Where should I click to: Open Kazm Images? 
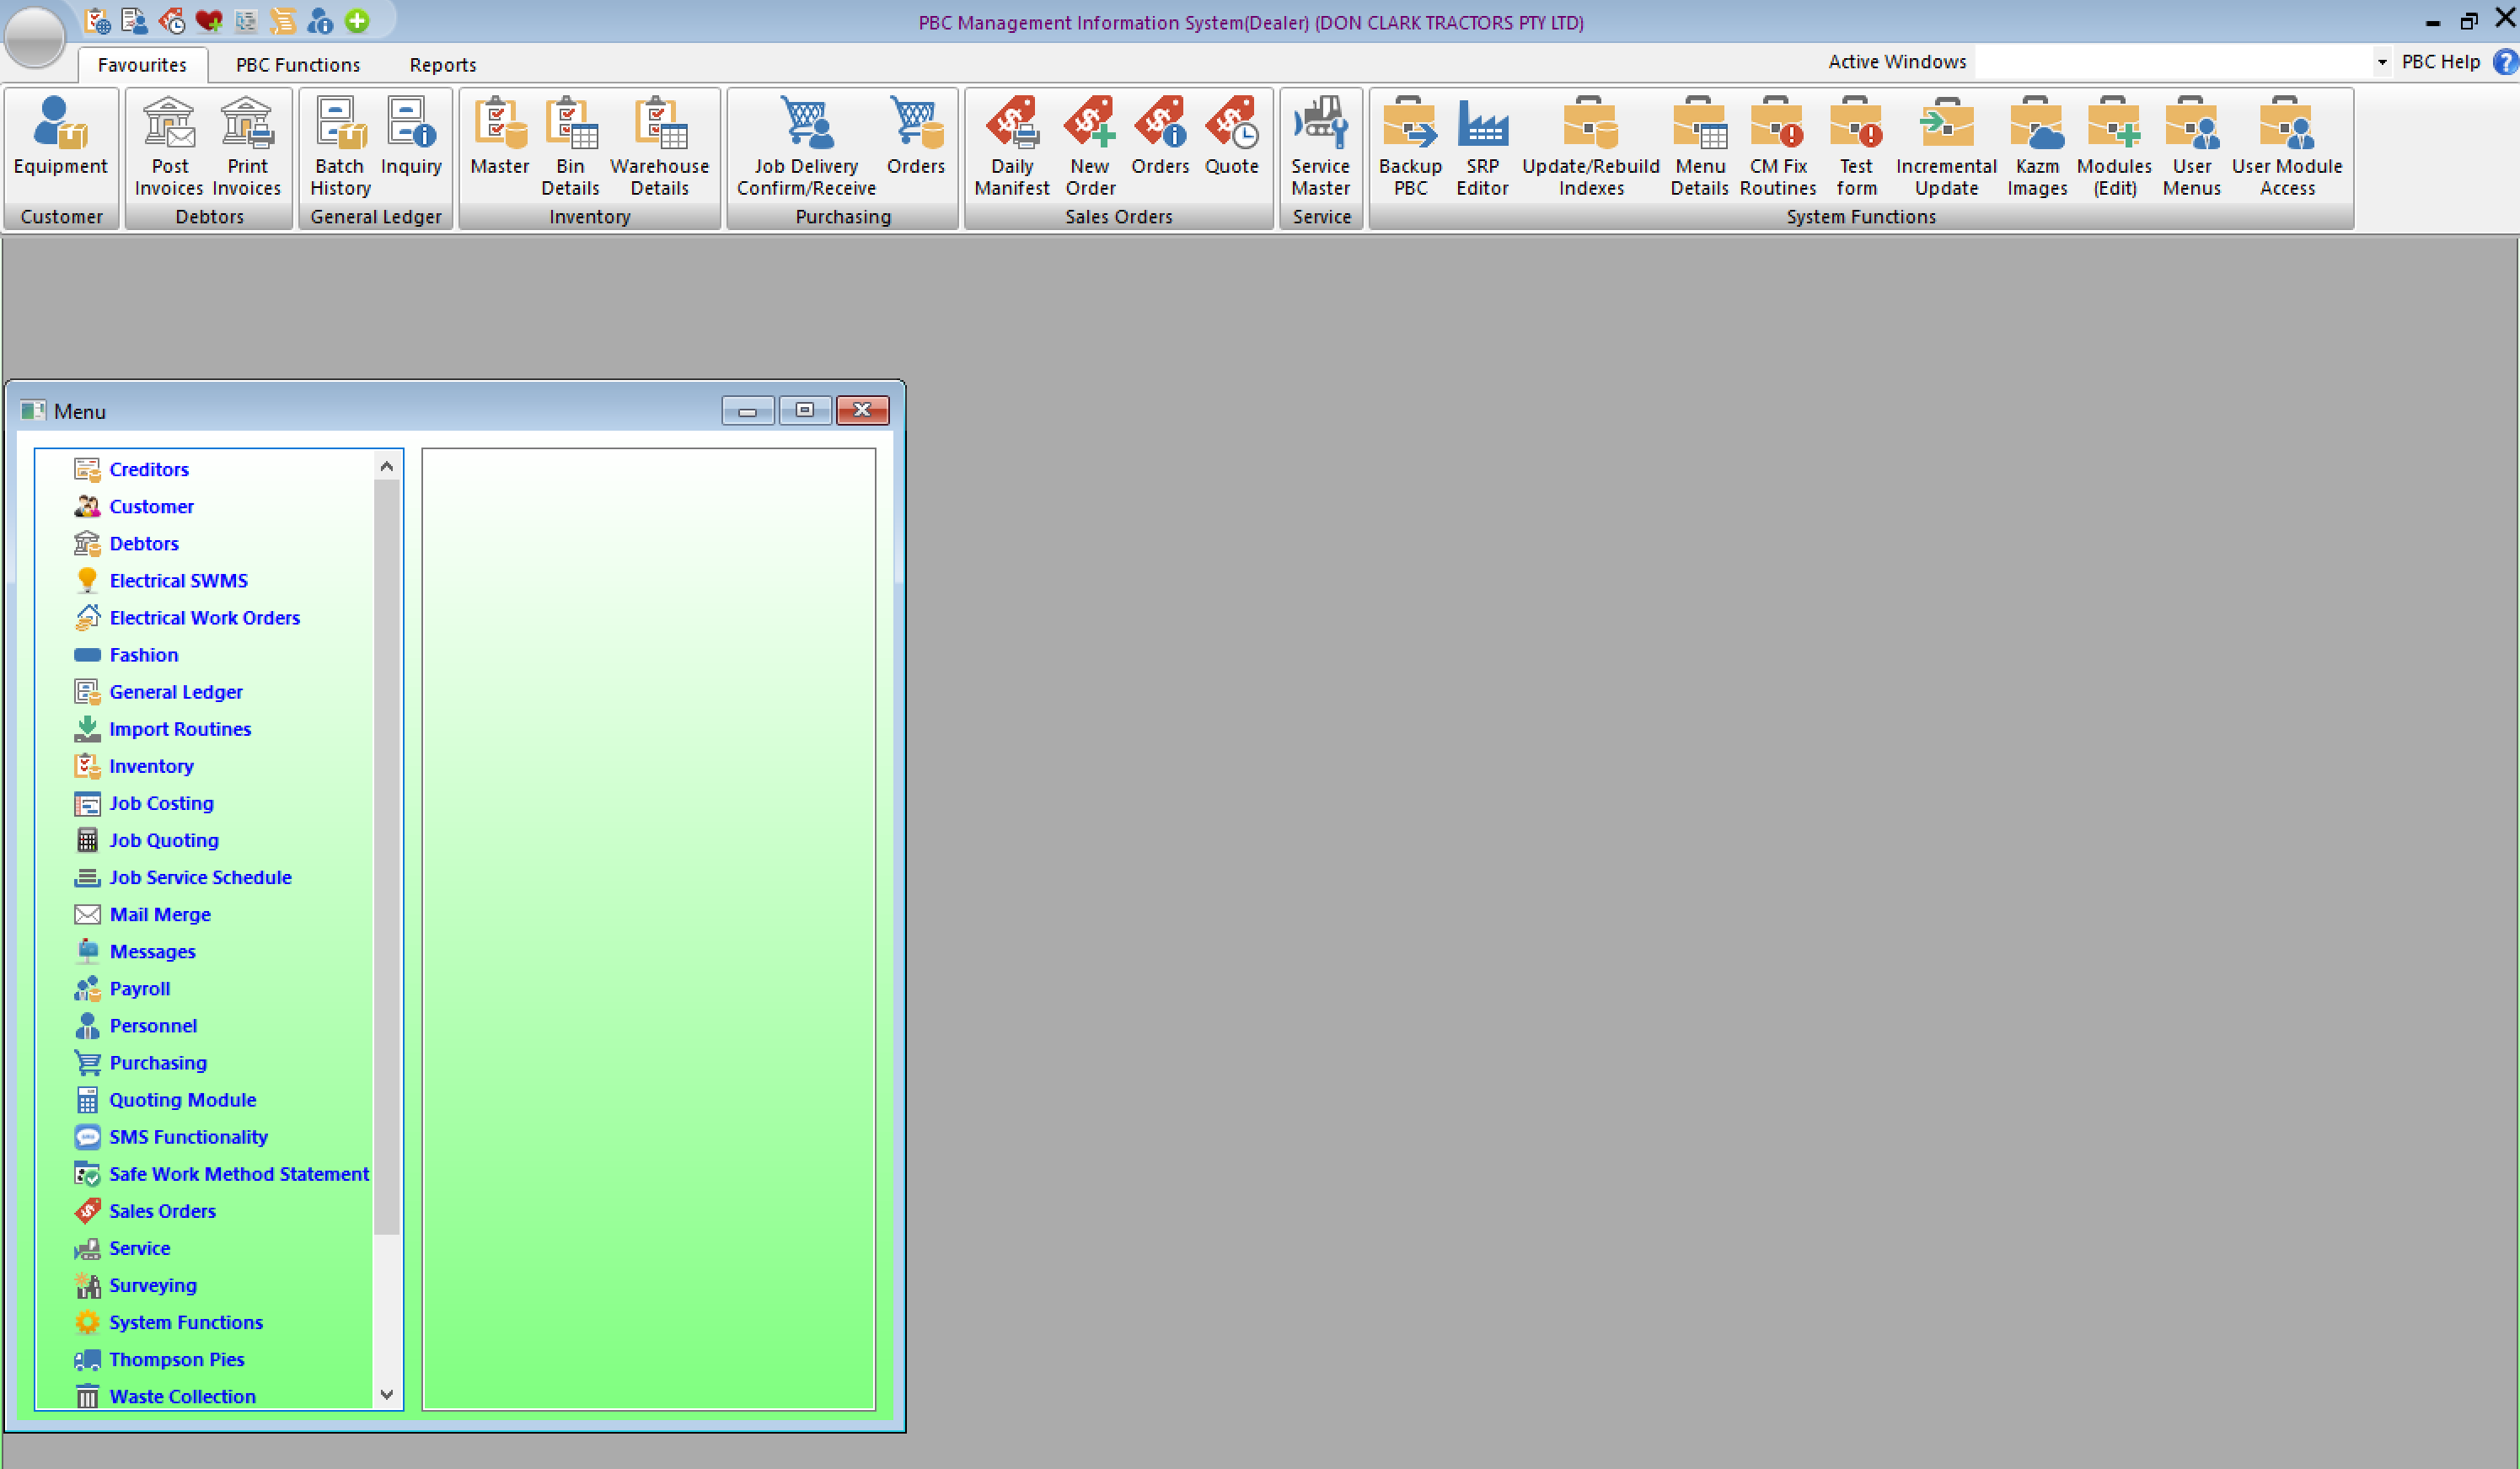[x=2037, y=147]
